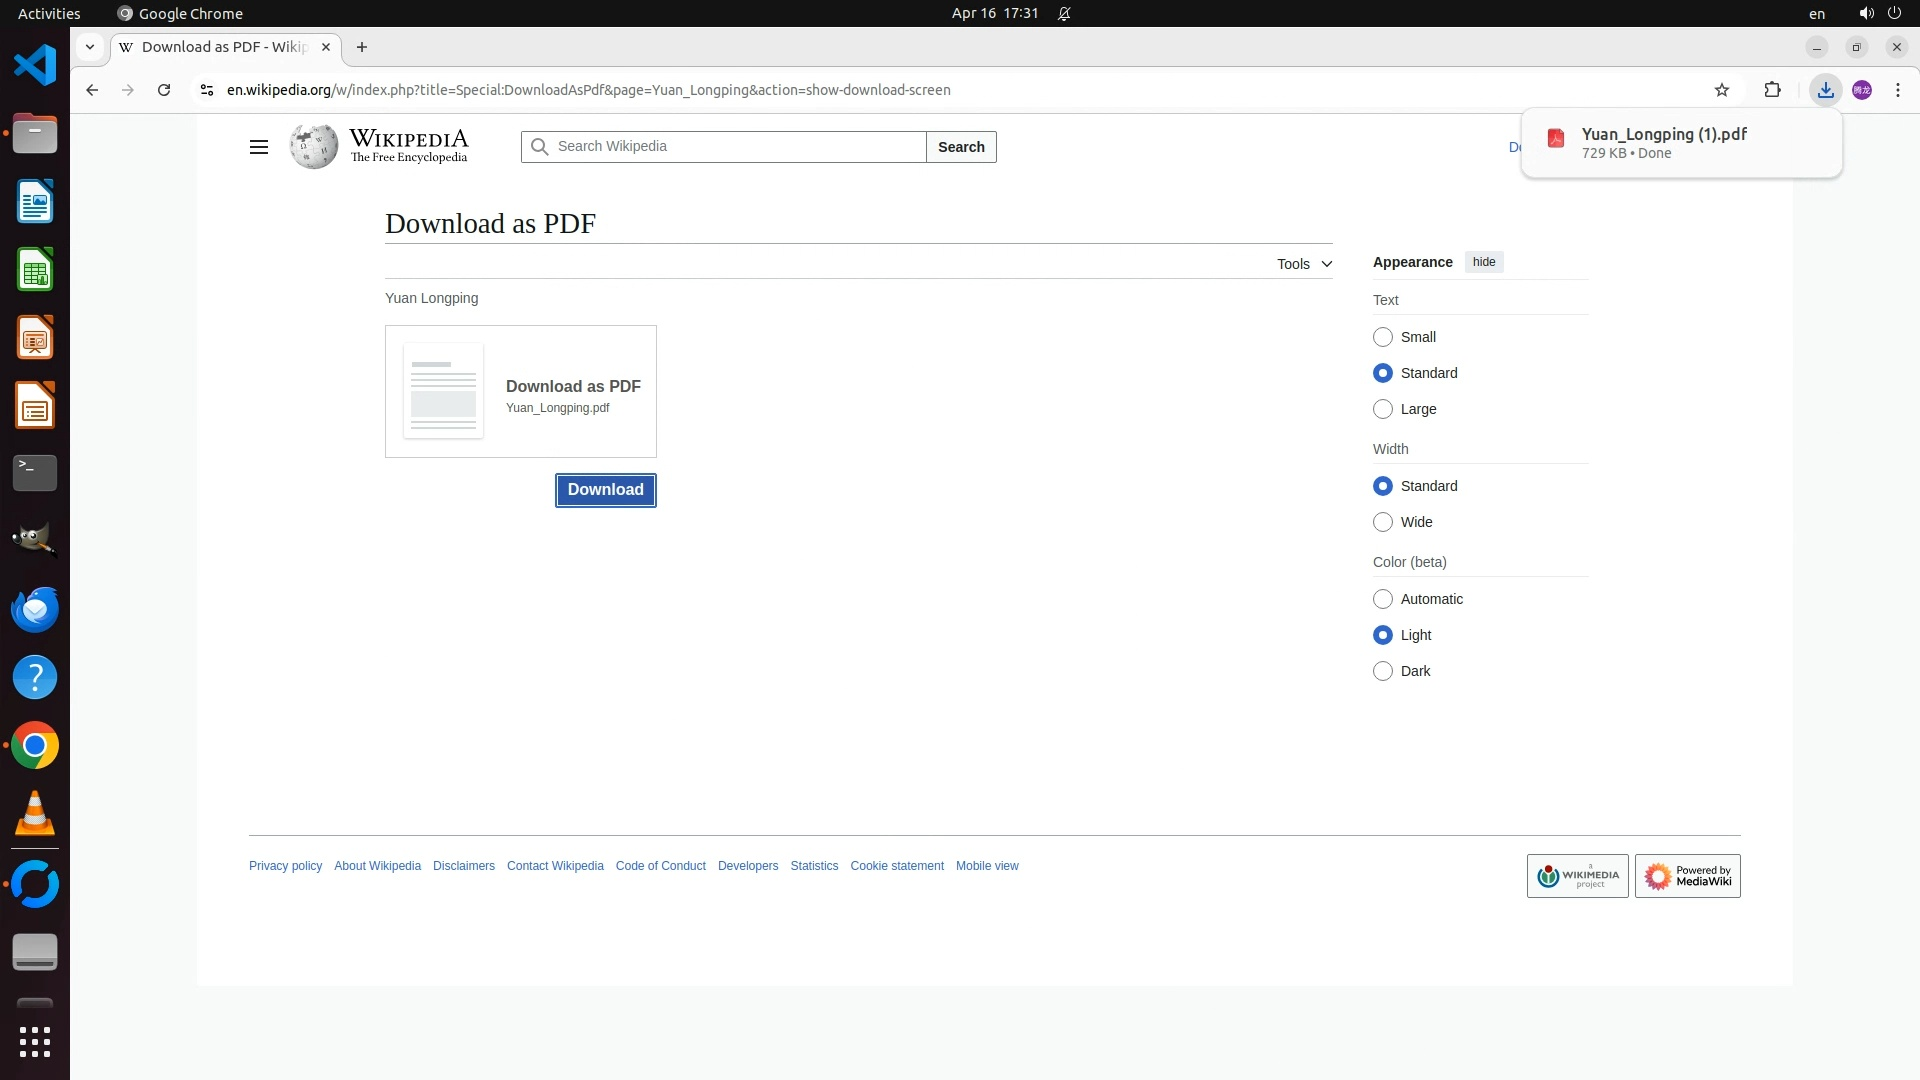Click into the Search Wikipedia field
This screenshot has width=1920, height=1080.
(x=735, y=147)
